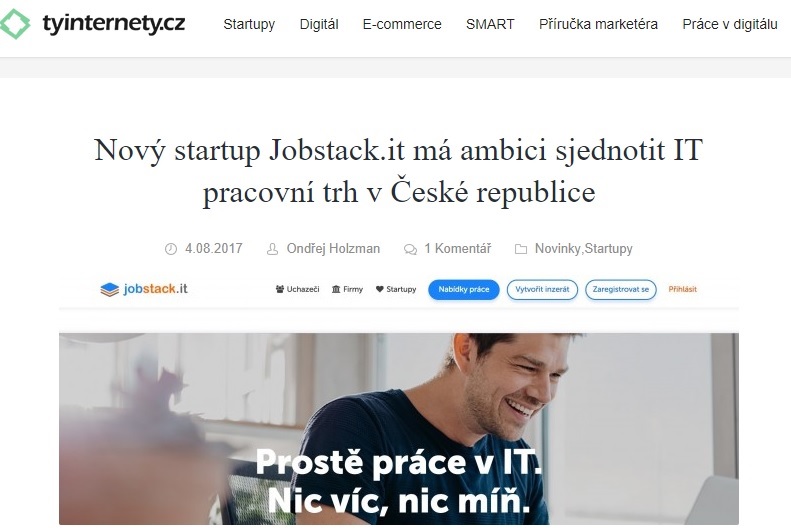Click the tyinternety.cz diamond logo icon
The height and width of the screenshot is (532, 791).
pos(14,24)
